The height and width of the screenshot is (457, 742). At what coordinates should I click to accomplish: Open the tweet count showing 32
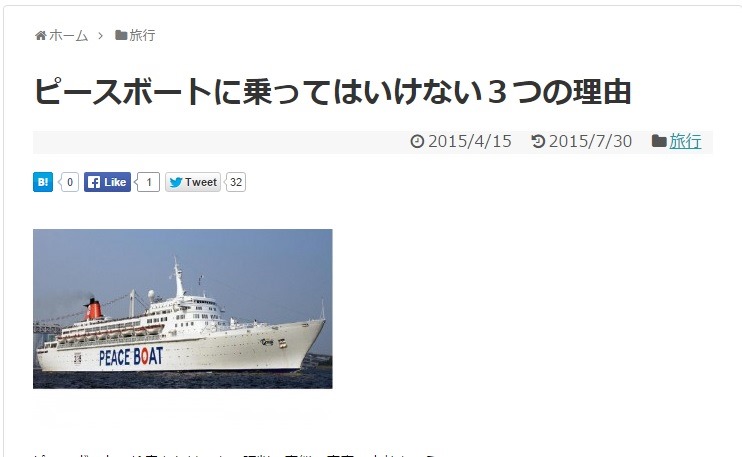click(x=235, y=182)
